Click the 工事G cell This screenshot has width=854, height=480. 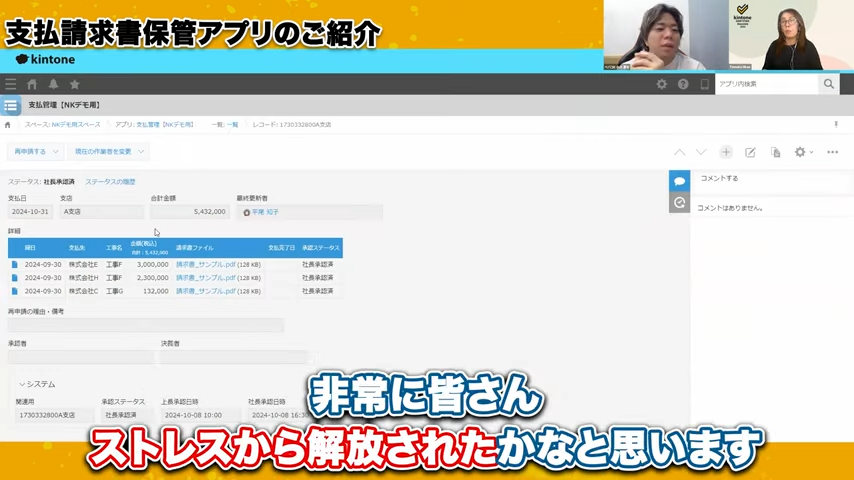[114, 291]
